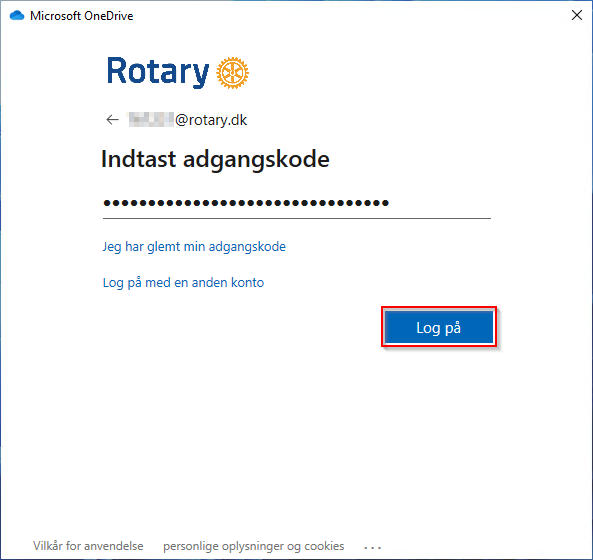This screenshot has height=560, width=593.
Task: Click the blue Log på button
Action: [439, 327]
